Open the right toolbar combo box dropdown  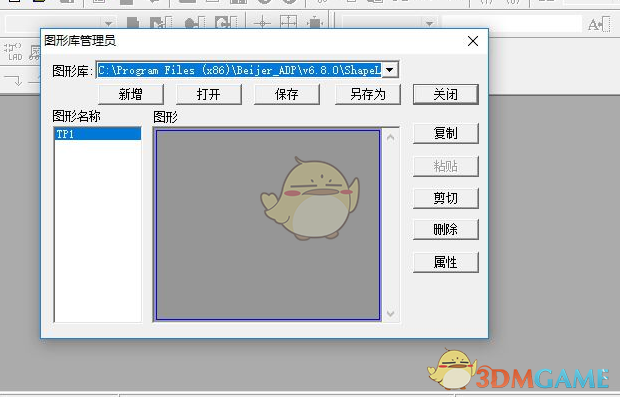(x=430, y=24)
